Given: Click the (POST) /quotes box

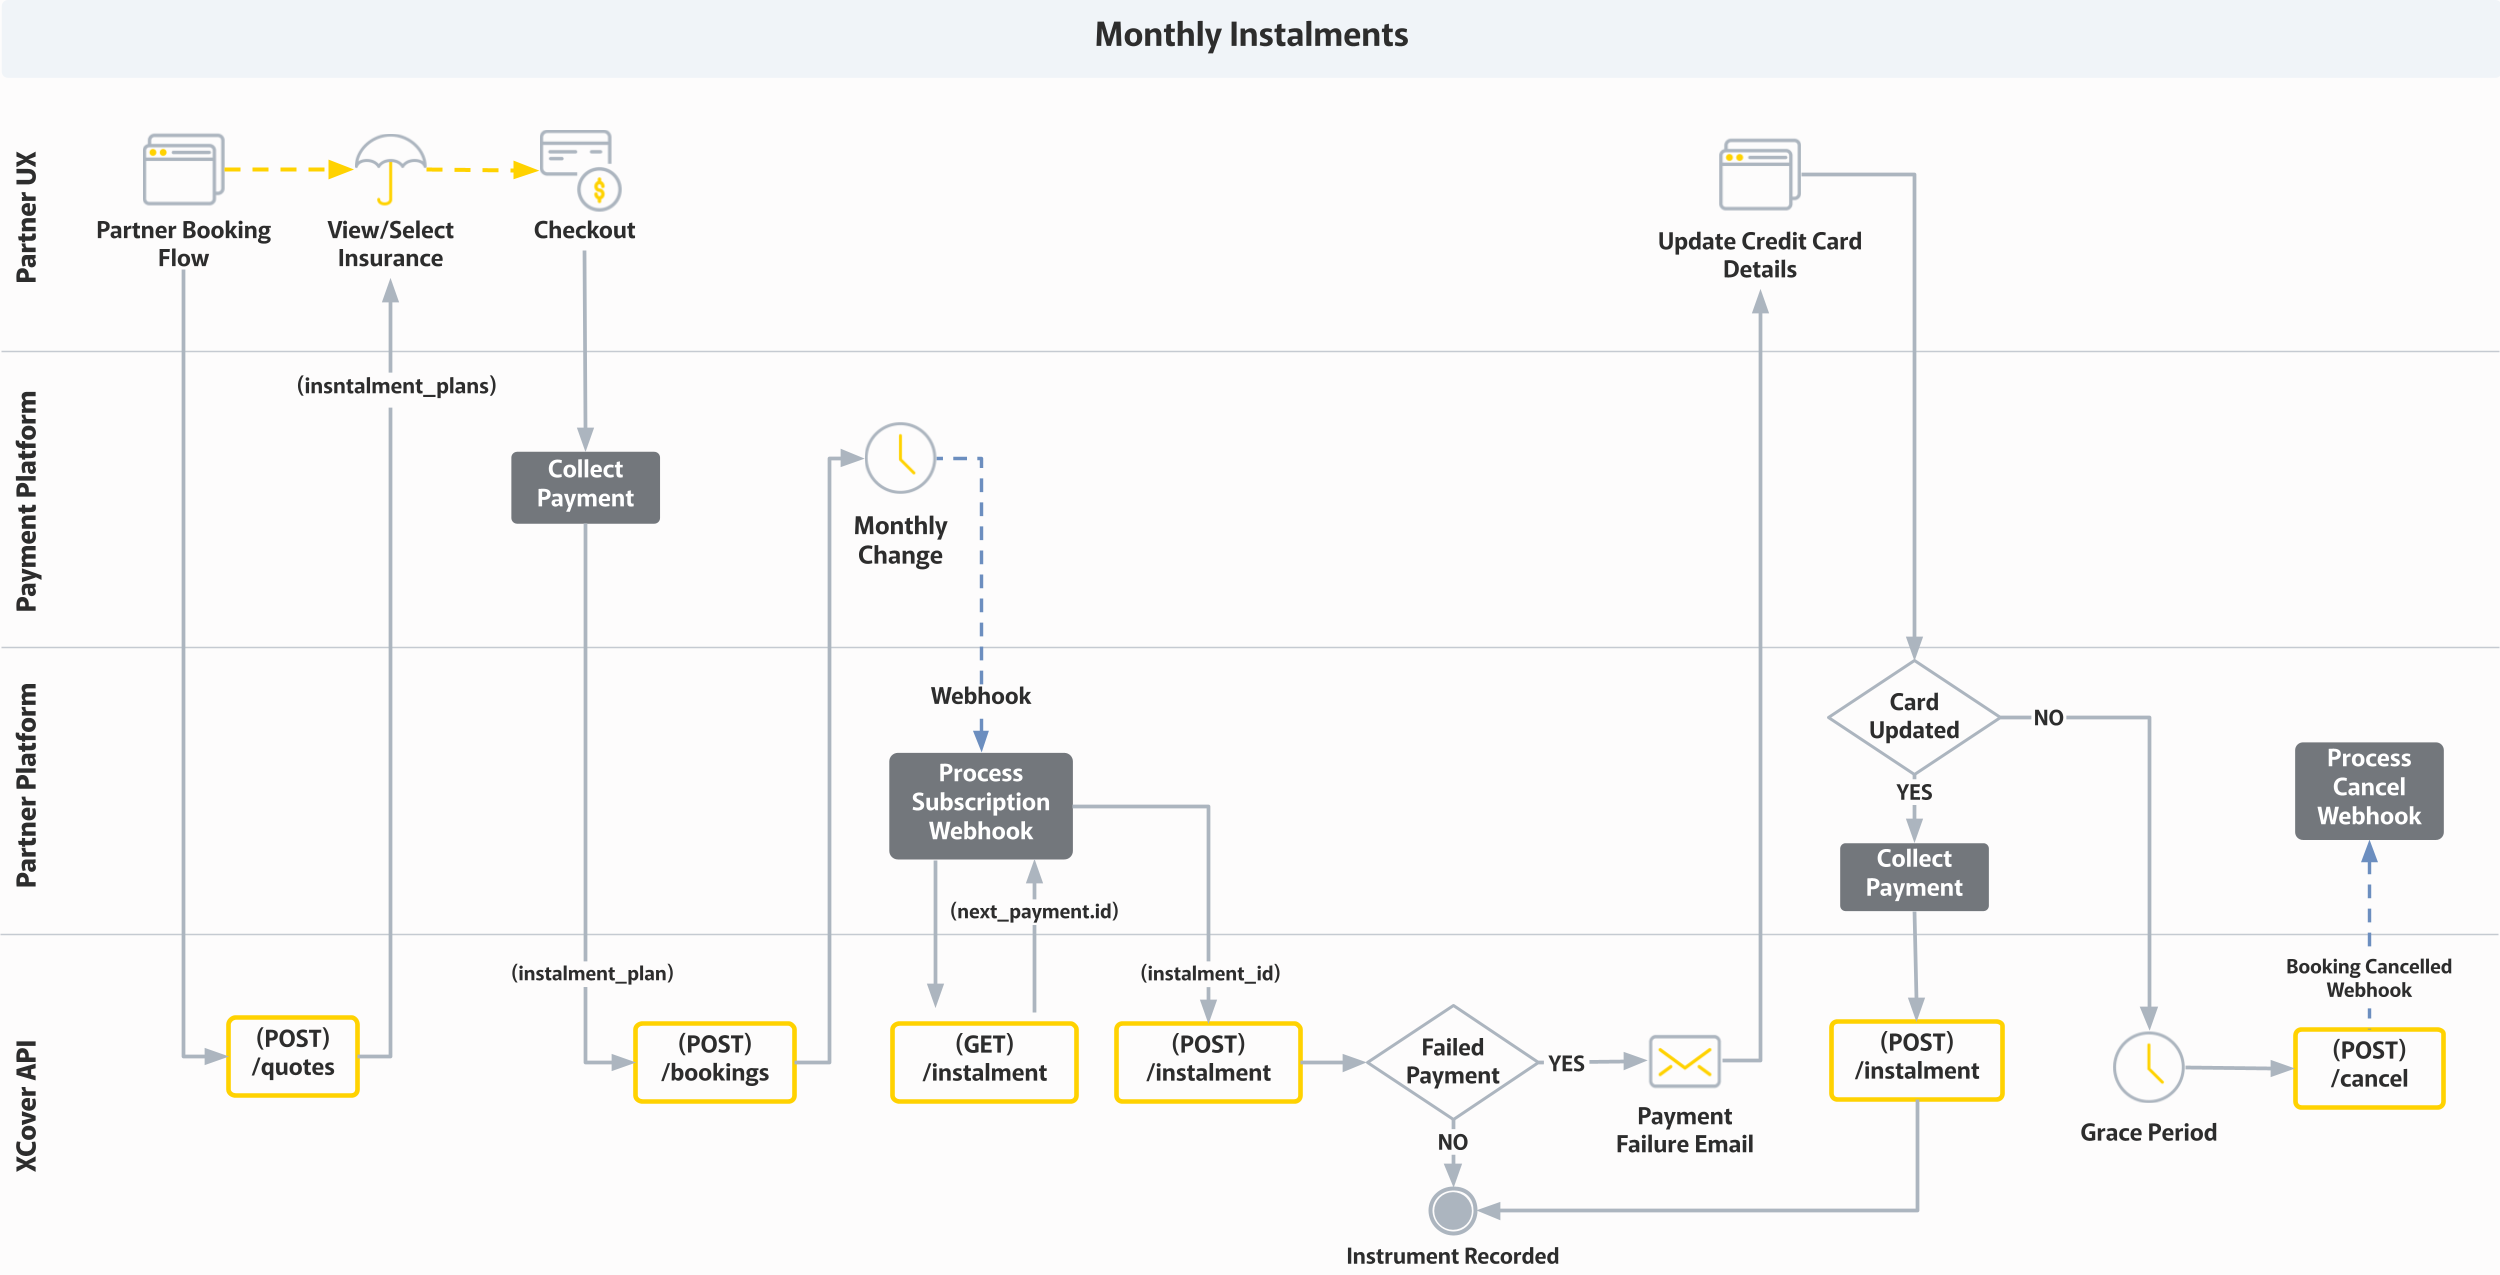Looking at the screenshot, I should pyautogui.click(x=293, y=1055).
